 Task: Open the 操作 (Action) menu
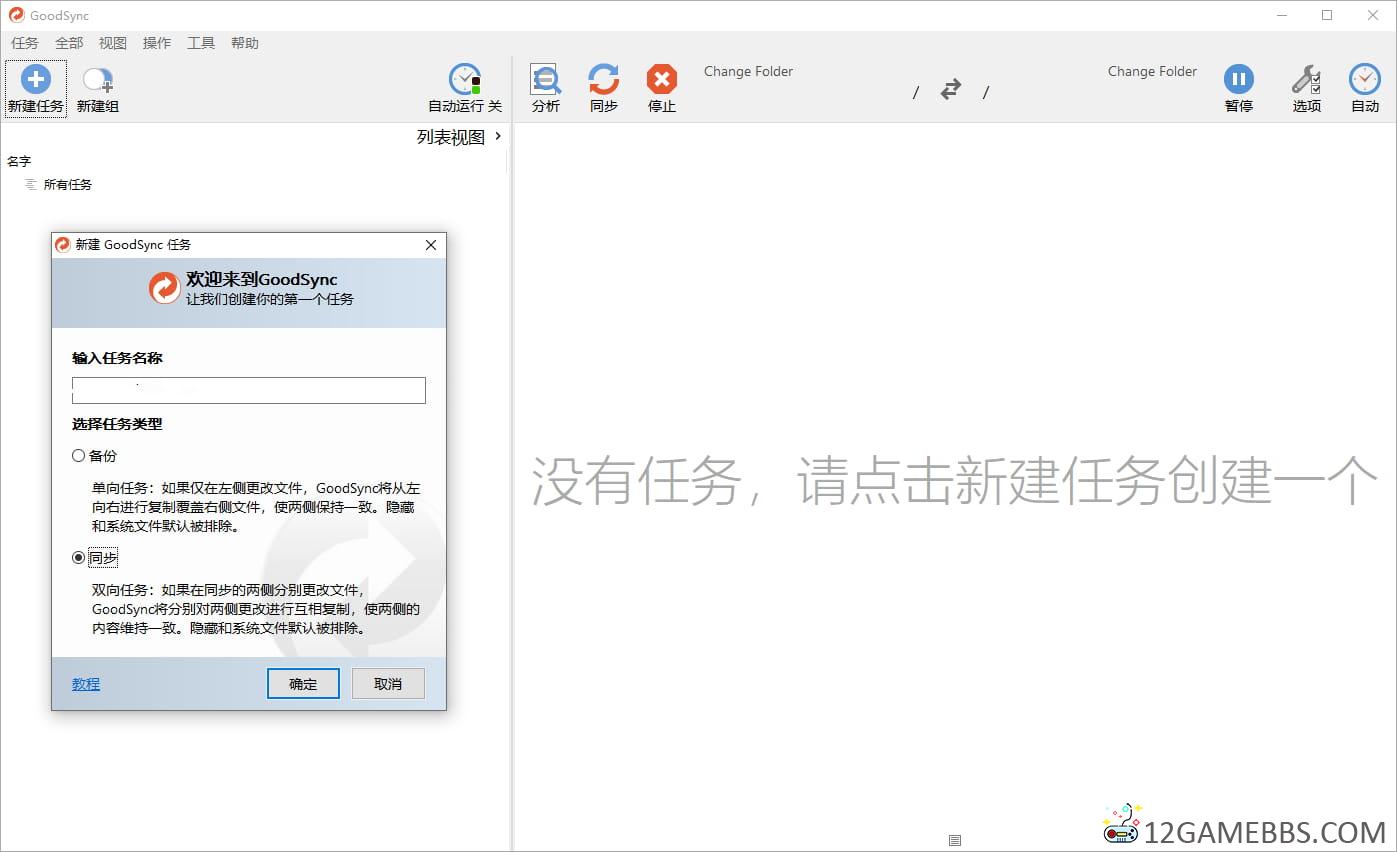157,43
